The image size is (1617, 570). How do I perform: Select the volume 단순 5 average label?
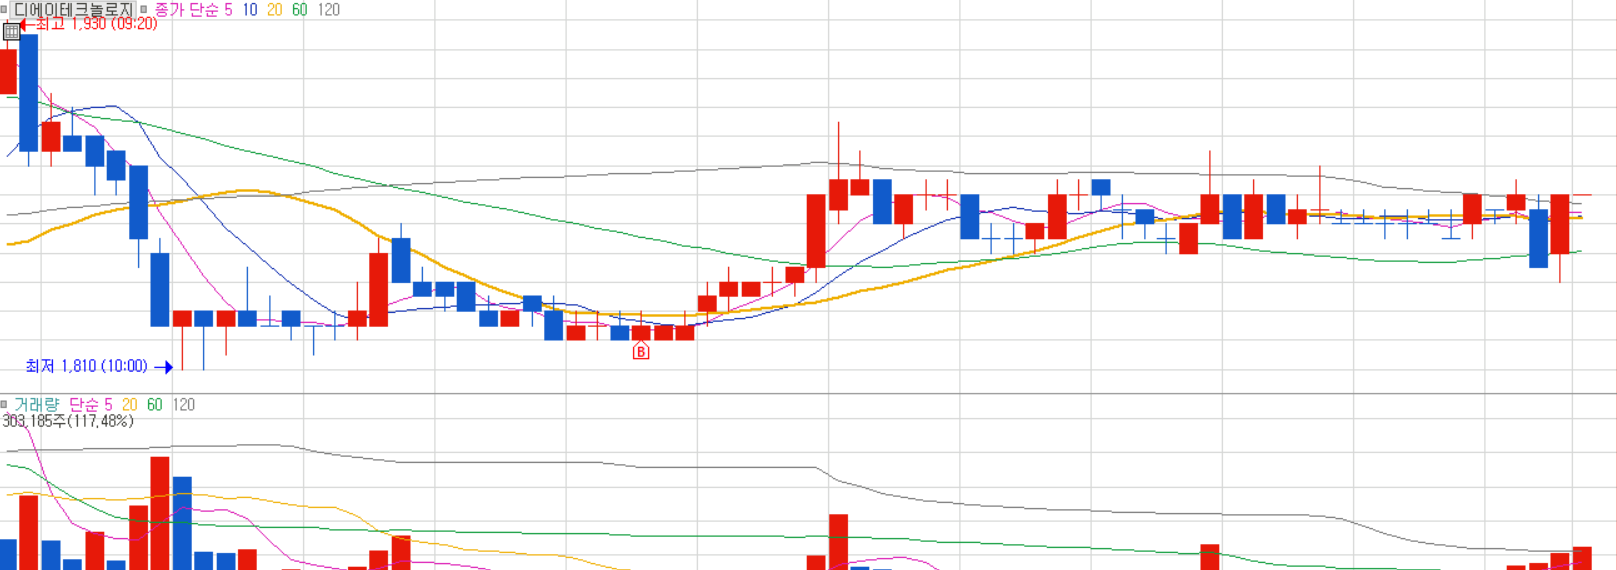tap(90, 404)
